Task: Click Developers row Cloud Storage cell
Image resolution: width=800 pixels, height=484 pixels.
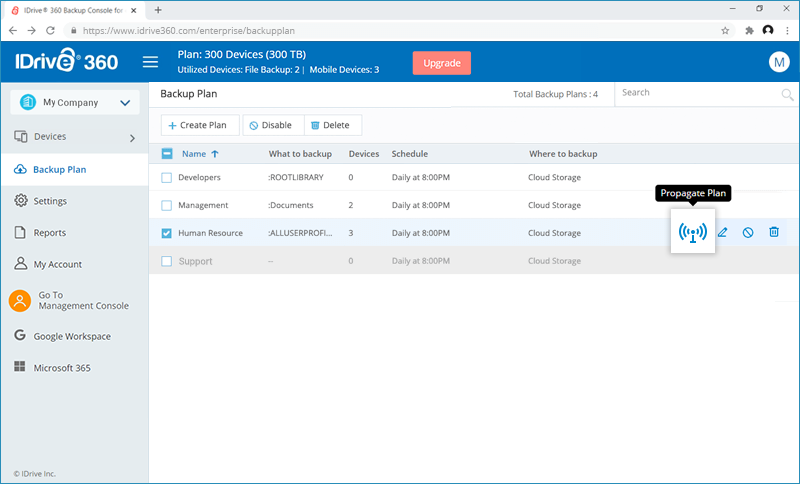Action: coord(555,177)
